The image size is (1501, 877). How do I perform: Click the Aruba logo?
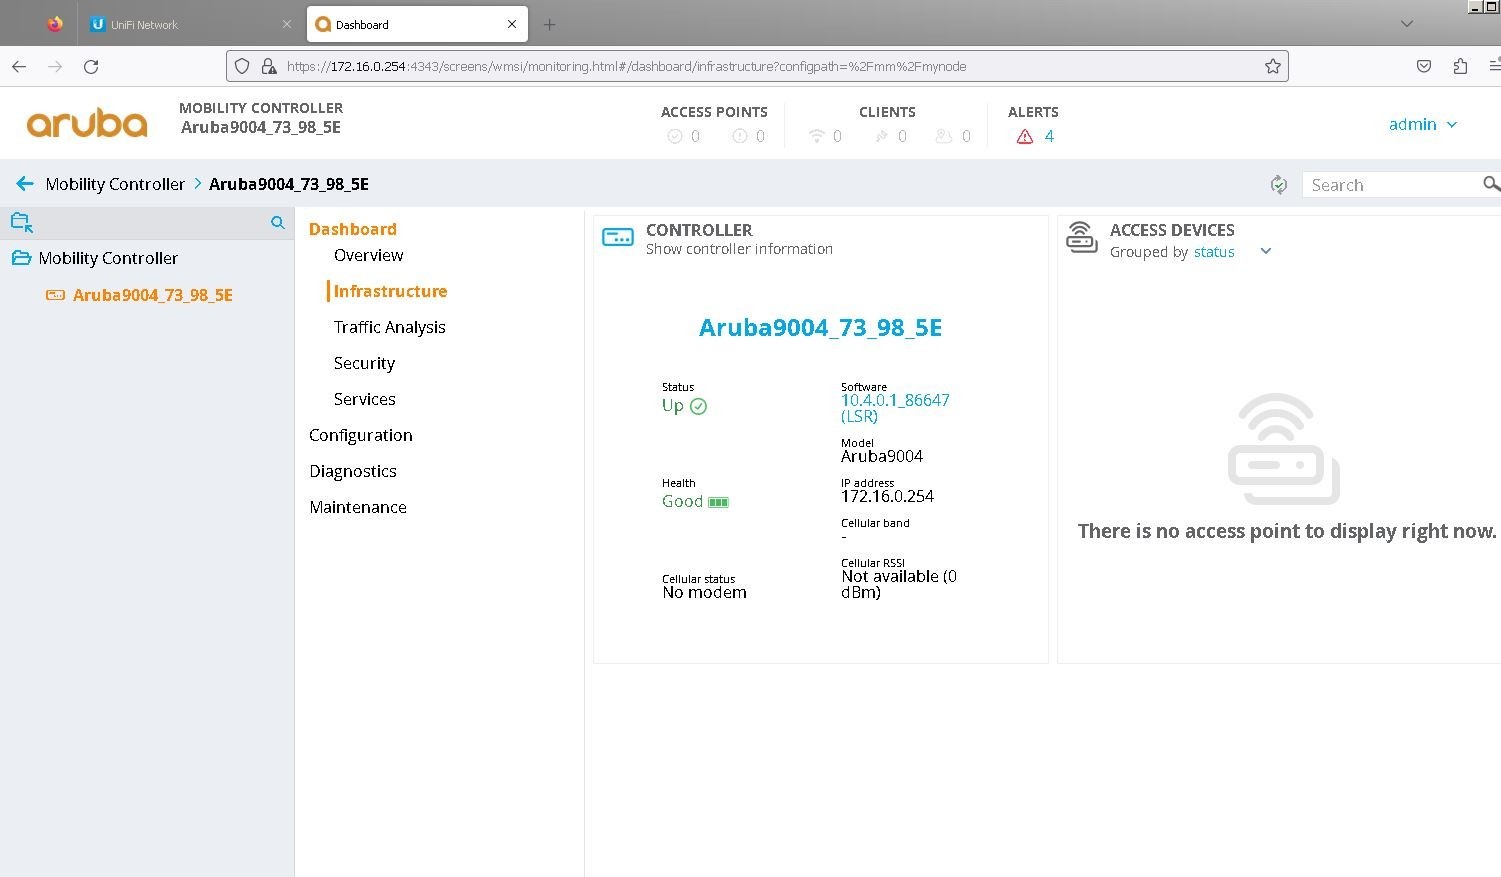(x=87, y=124)
